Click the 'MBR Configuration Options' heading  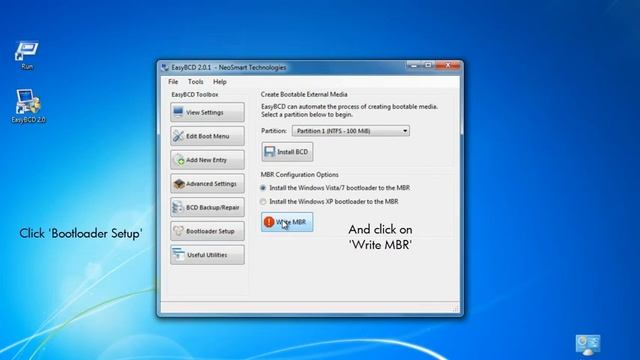click(x=300, y=175)
